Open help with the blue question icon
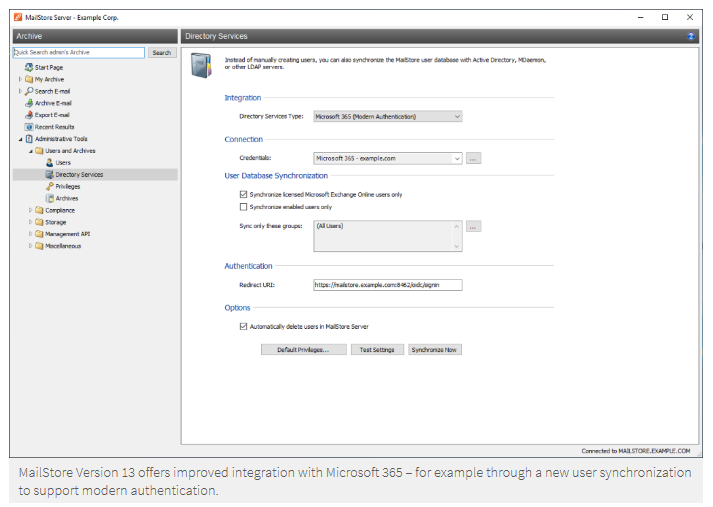The width and height of the screenshot is (713, 507). pos(691,36)
